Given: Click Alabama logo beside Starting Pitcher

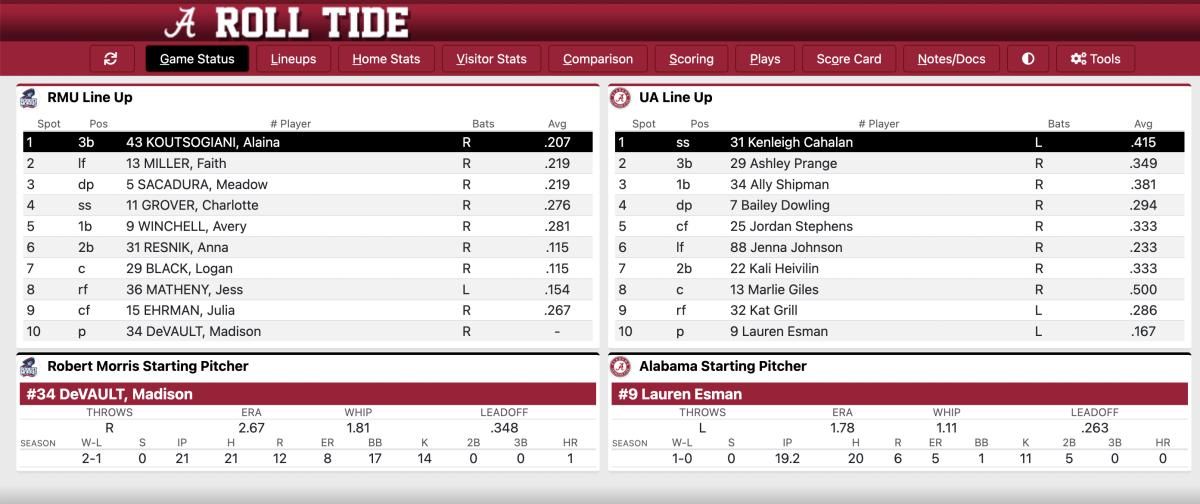Looking at the screenshot, I should click(x=620, y=366).
